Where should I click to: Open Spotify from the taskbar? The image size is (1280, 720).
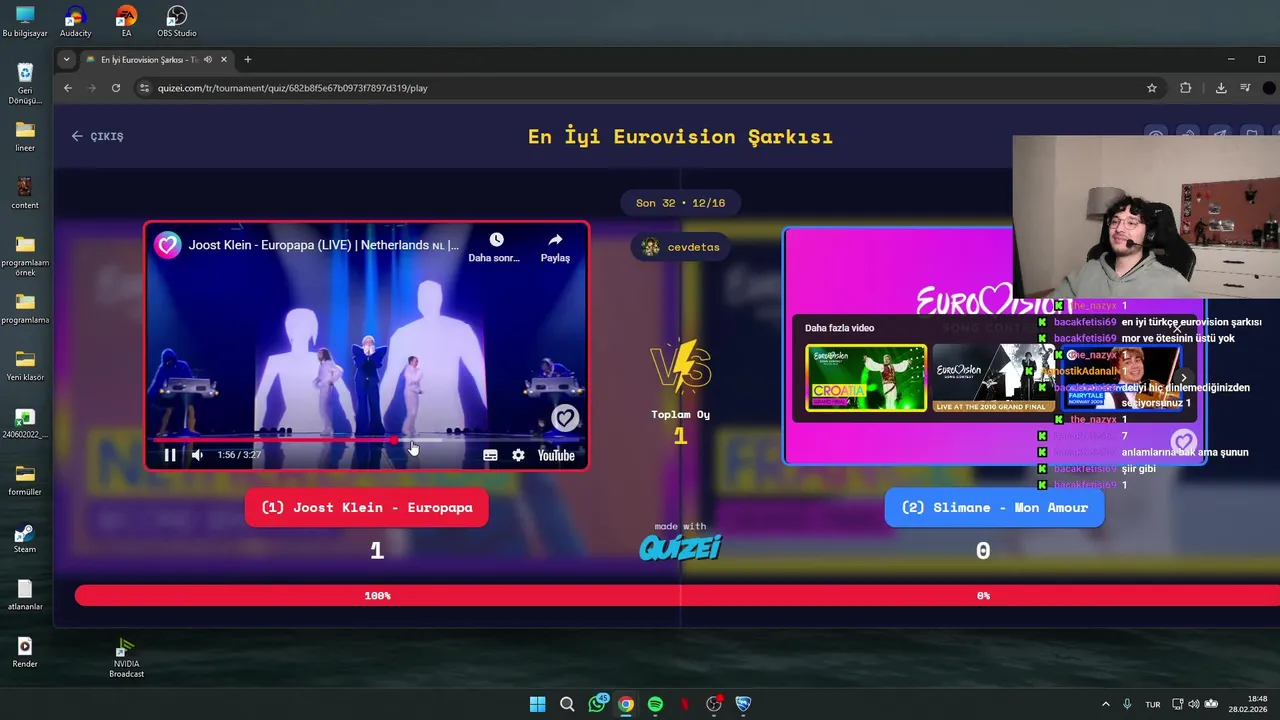(x=655, y=704)
